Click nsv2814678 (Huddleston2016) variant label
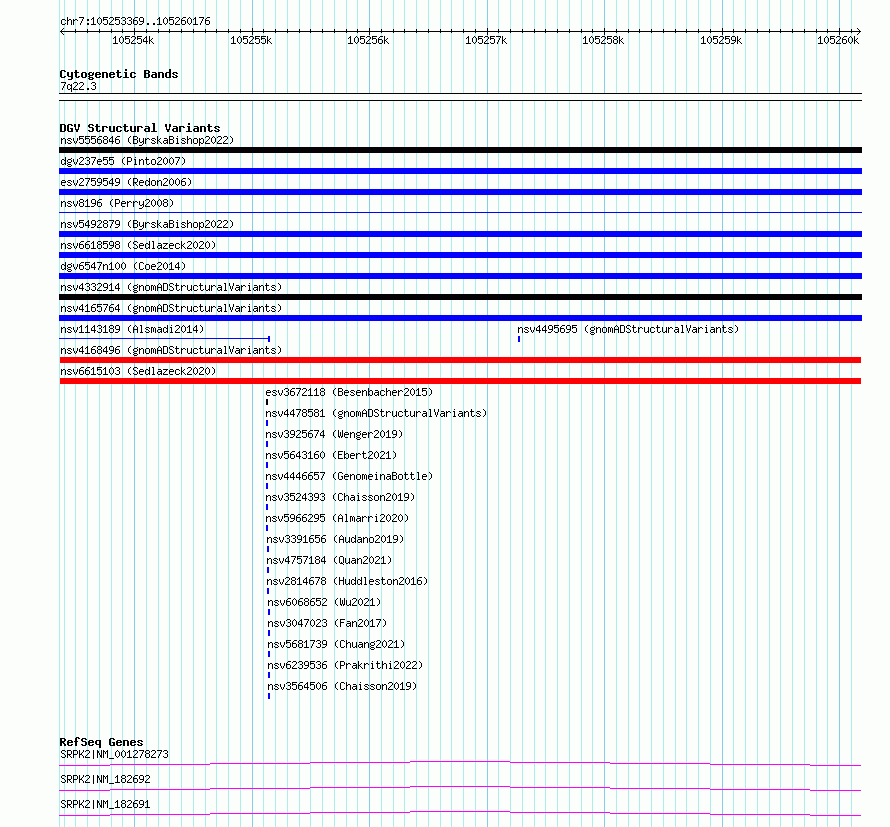Viewport: 890px width, 827px height. point(347,581)
